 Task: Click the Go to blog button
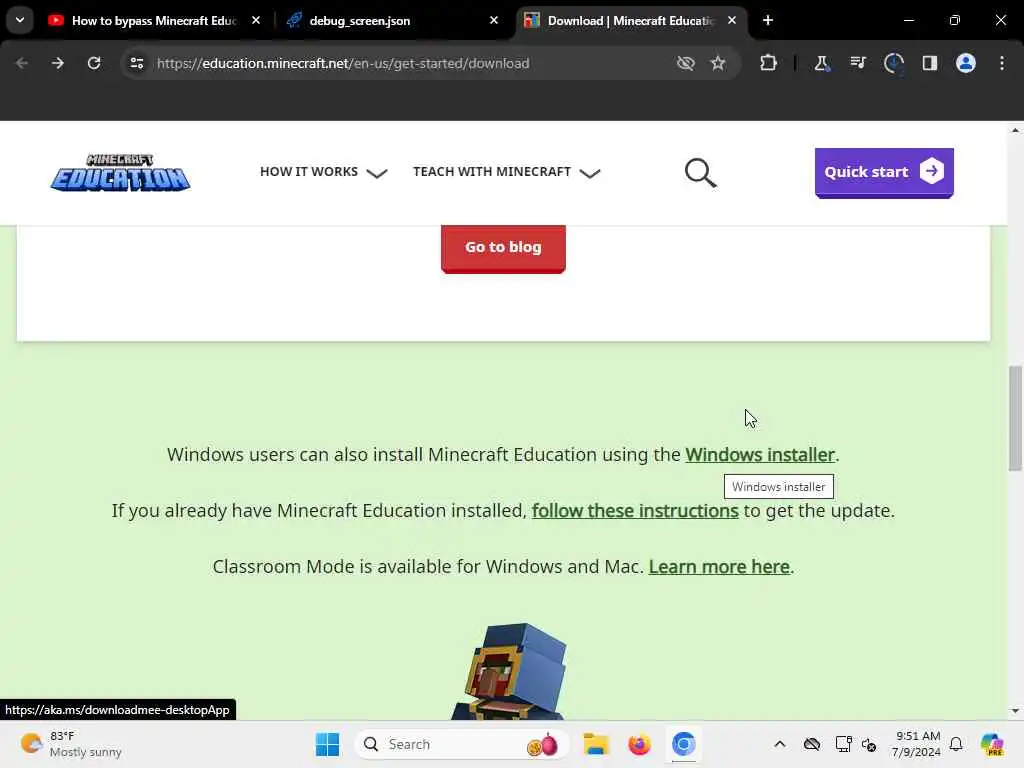click(503, 248)
